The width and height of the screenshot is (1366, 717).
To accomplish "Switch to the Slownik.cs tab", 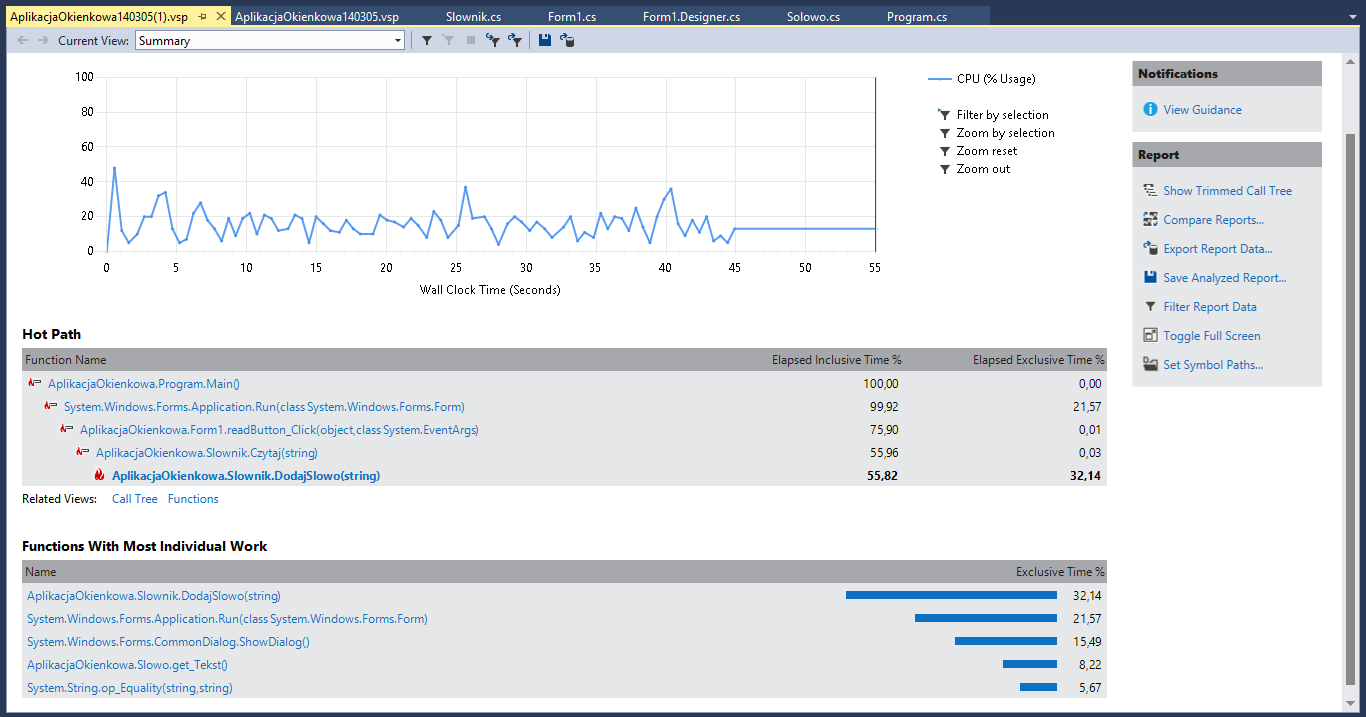I will (x=473, y=17).
